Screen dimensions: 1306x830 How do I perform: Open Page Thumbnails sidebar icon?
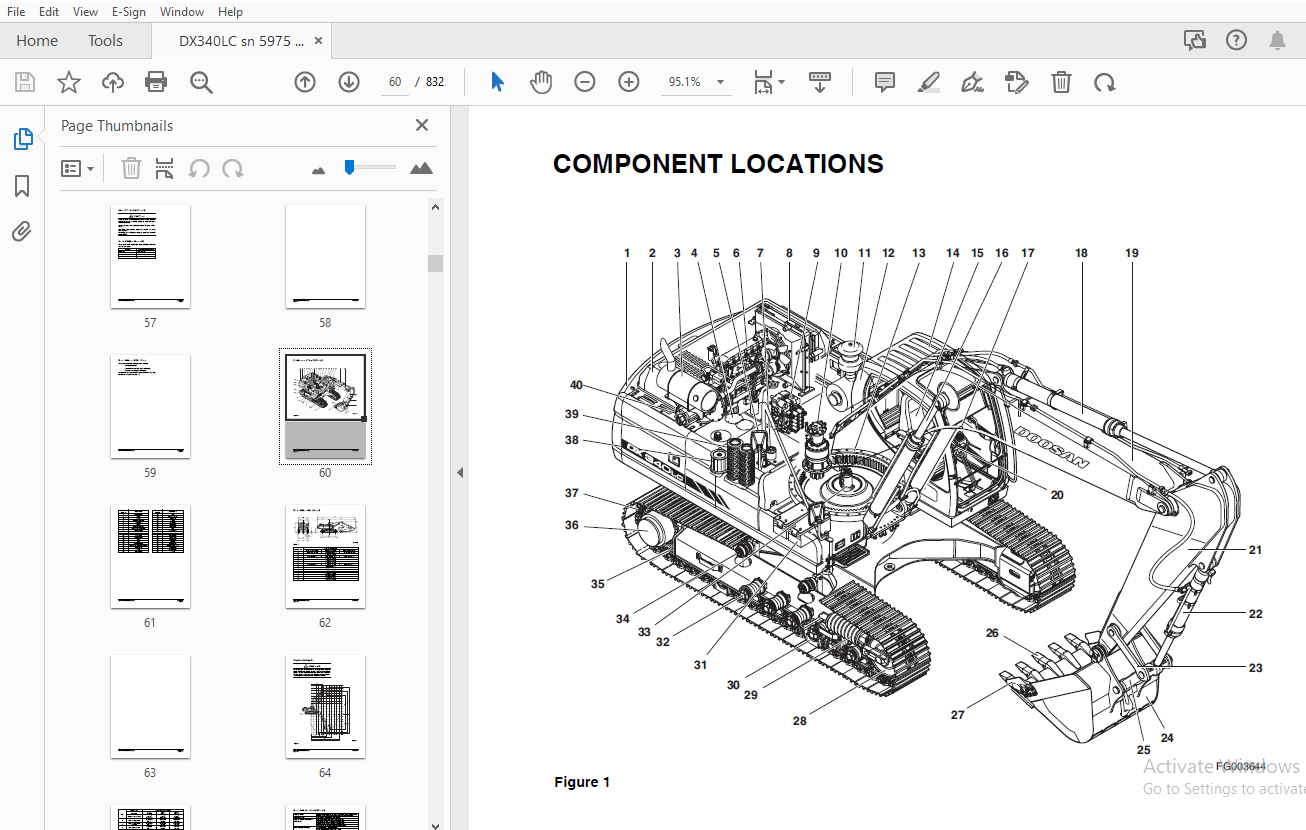tap(23, 139)
